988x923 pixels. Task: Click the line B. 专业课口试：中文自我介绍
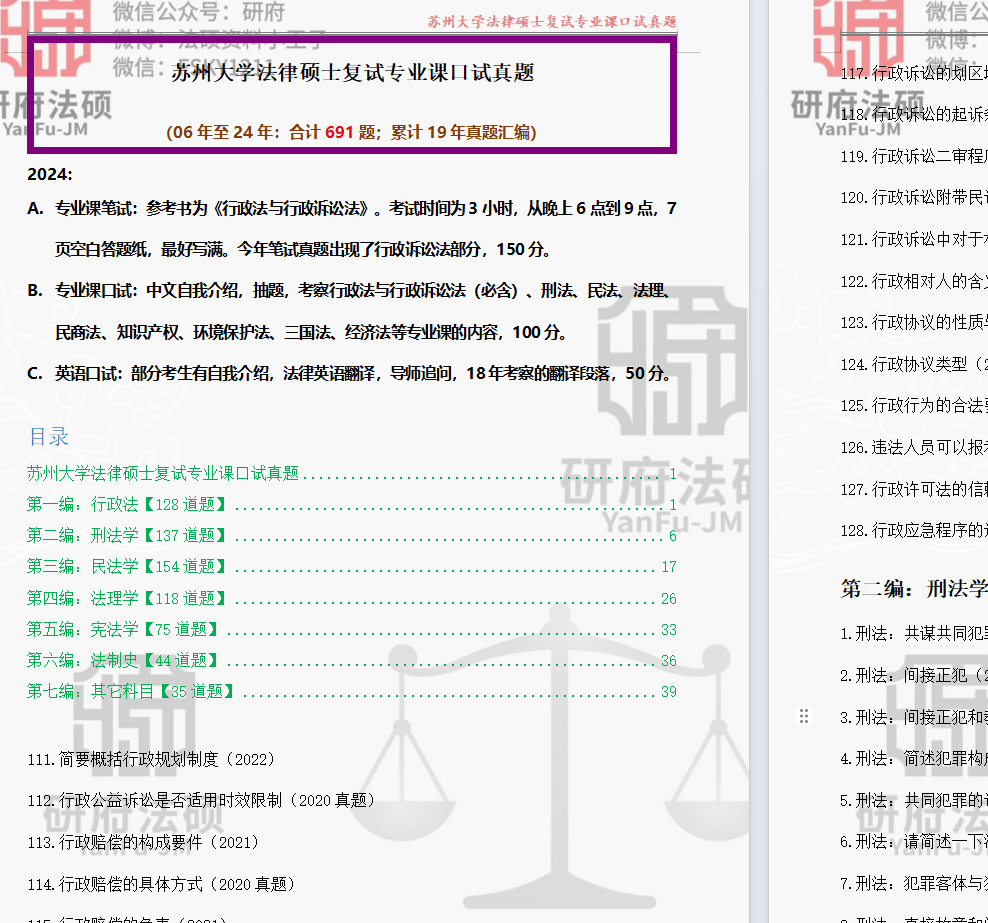coord(348,290)
